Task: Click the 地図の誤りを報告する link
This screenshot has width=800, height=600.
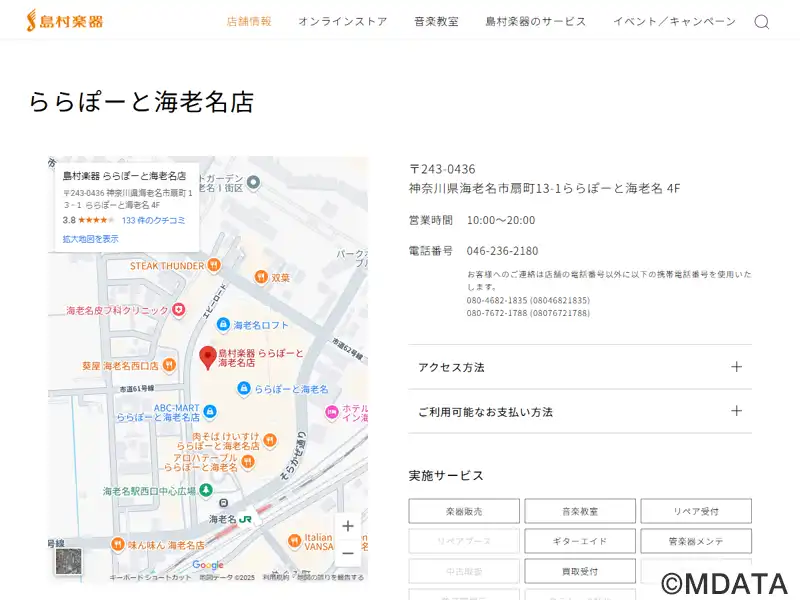Action: point(331,577)
